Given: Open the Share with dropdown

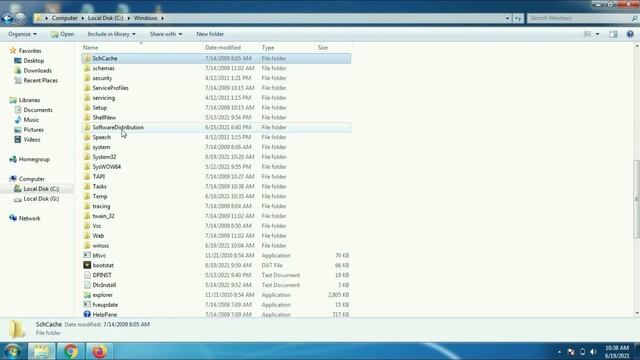Looking at the screenshot, I should tap(166, 34).
